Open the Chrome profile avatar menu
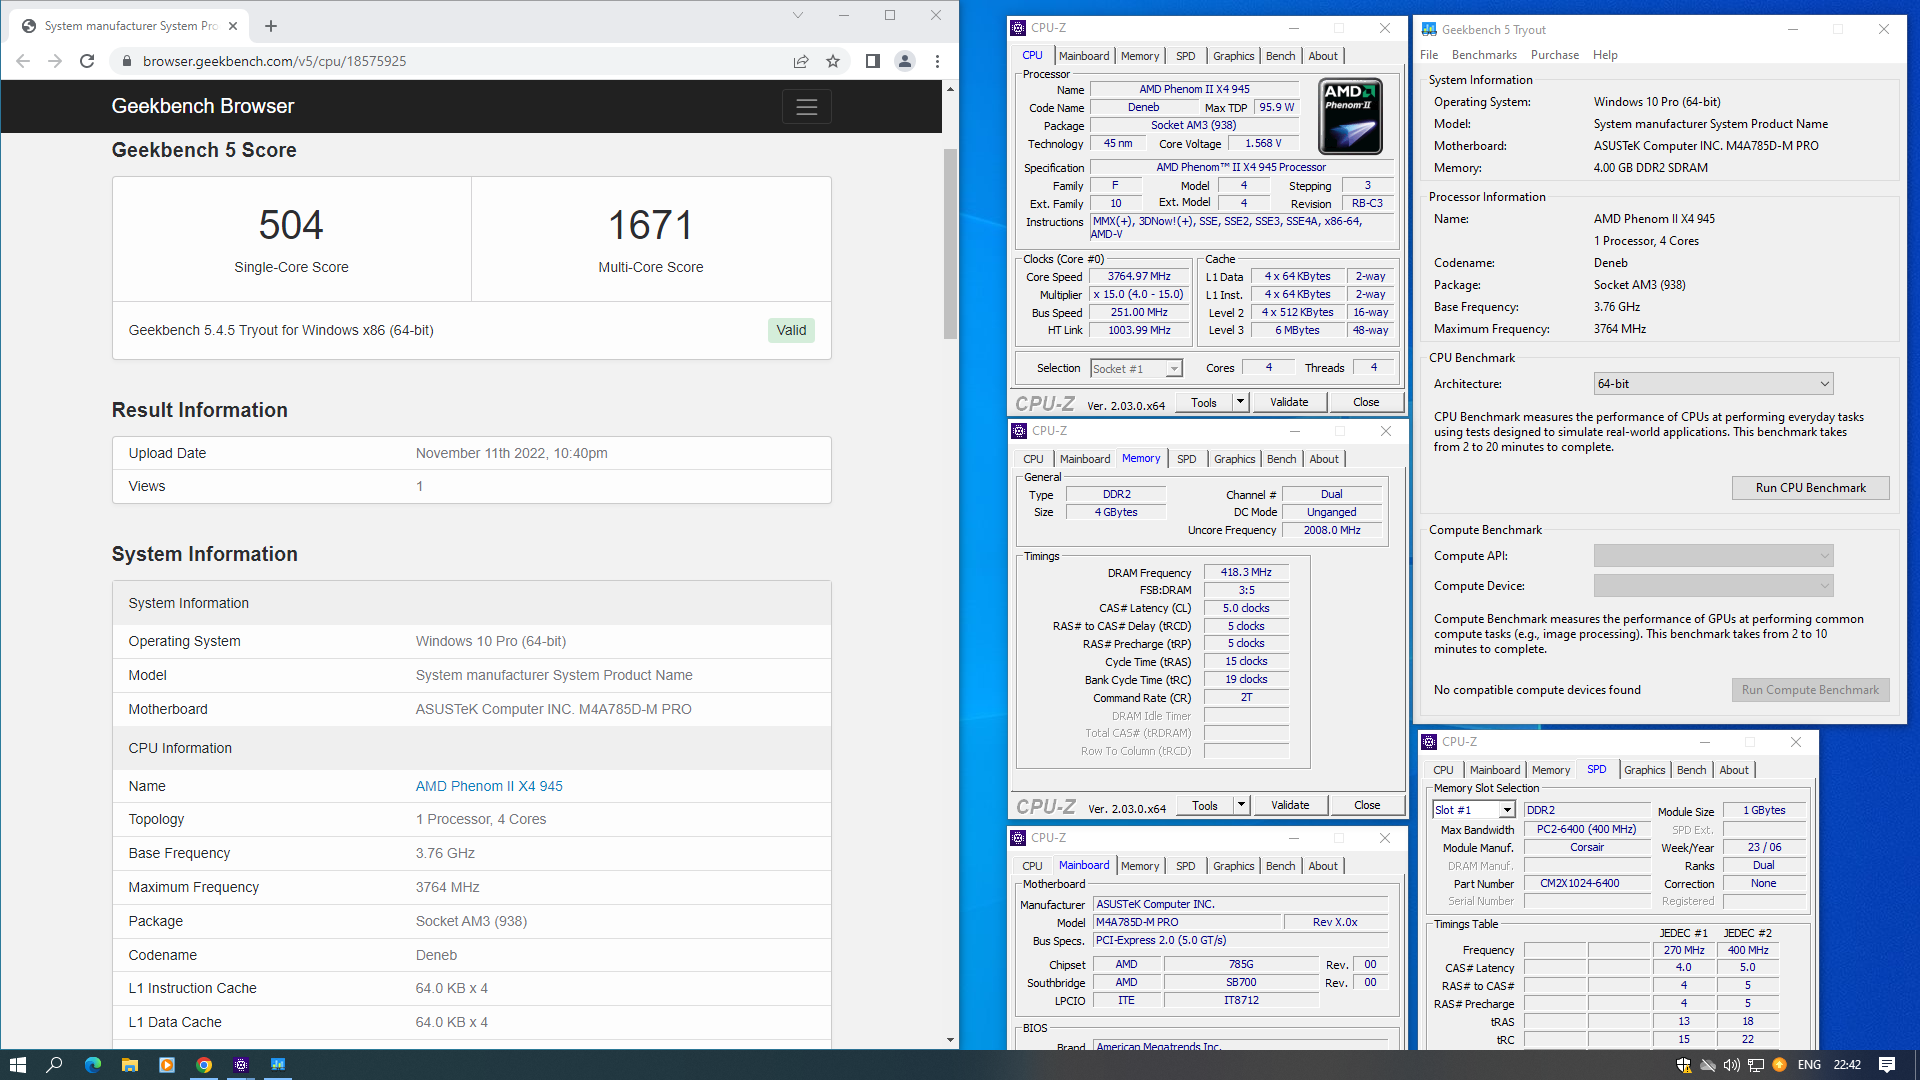 [x=905, y=61]
